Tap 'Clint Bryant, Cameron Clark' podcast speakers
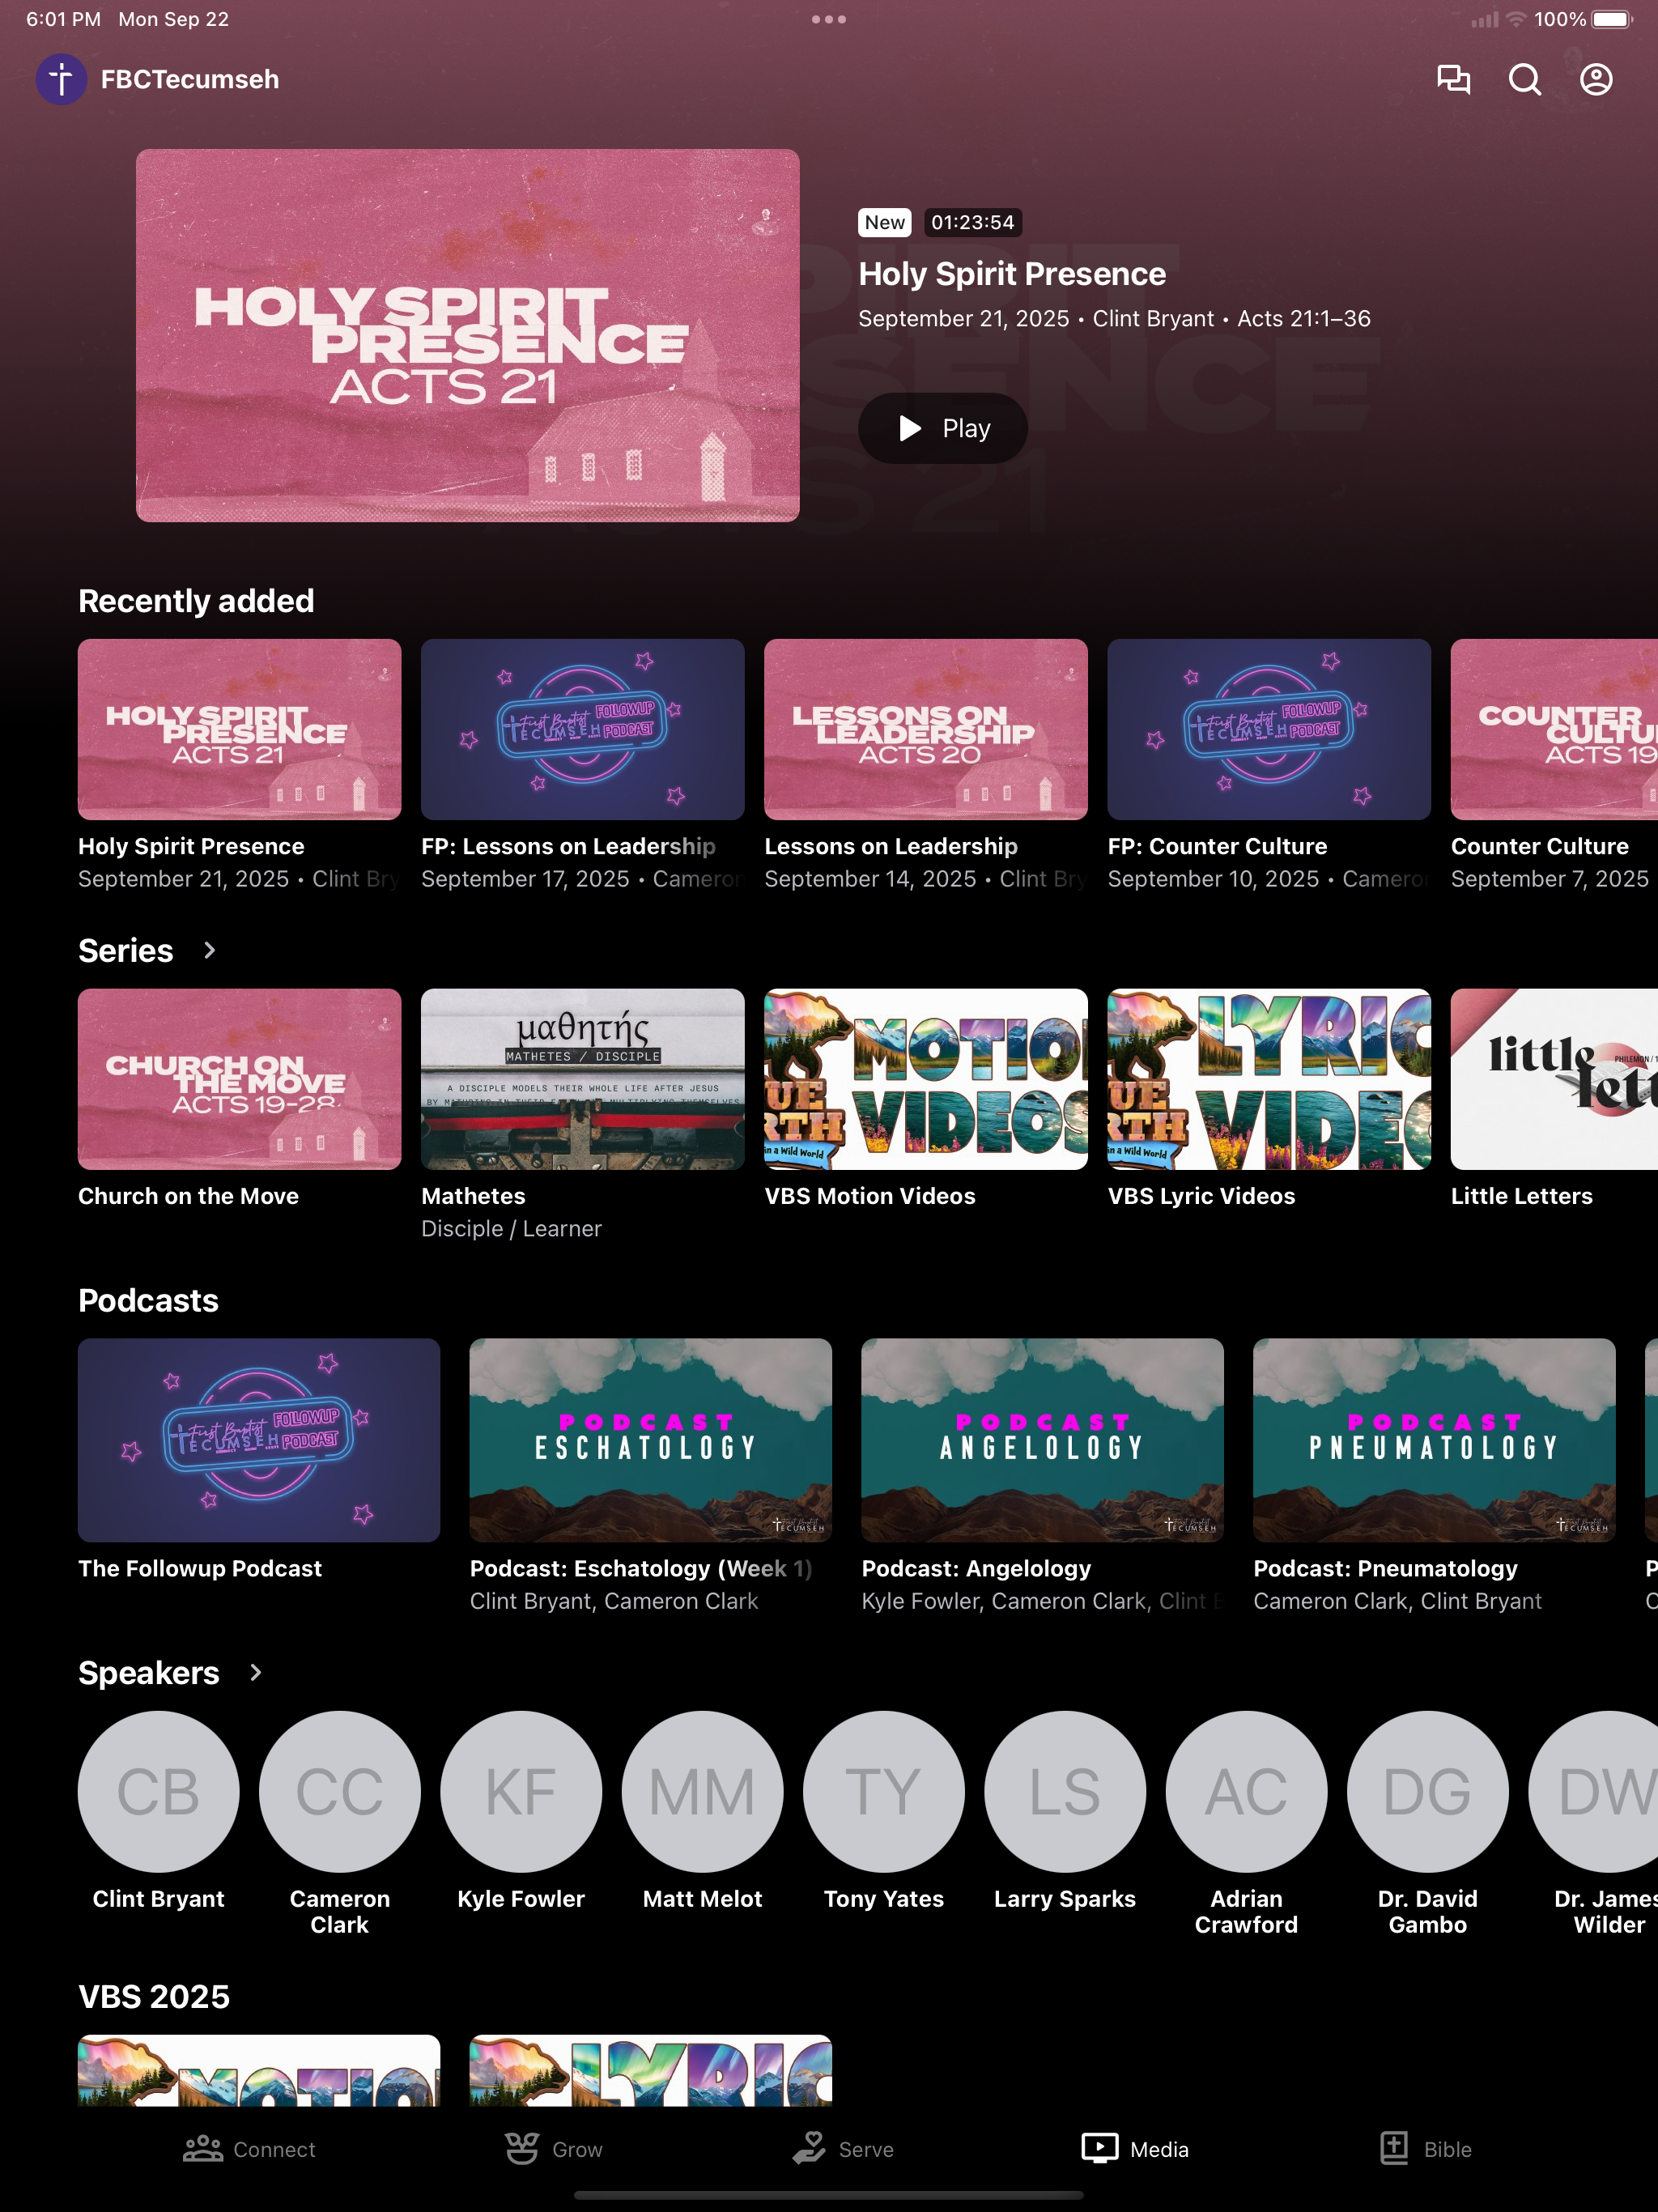This screenshot has width=1658, height=2212. pos(614,1601)
